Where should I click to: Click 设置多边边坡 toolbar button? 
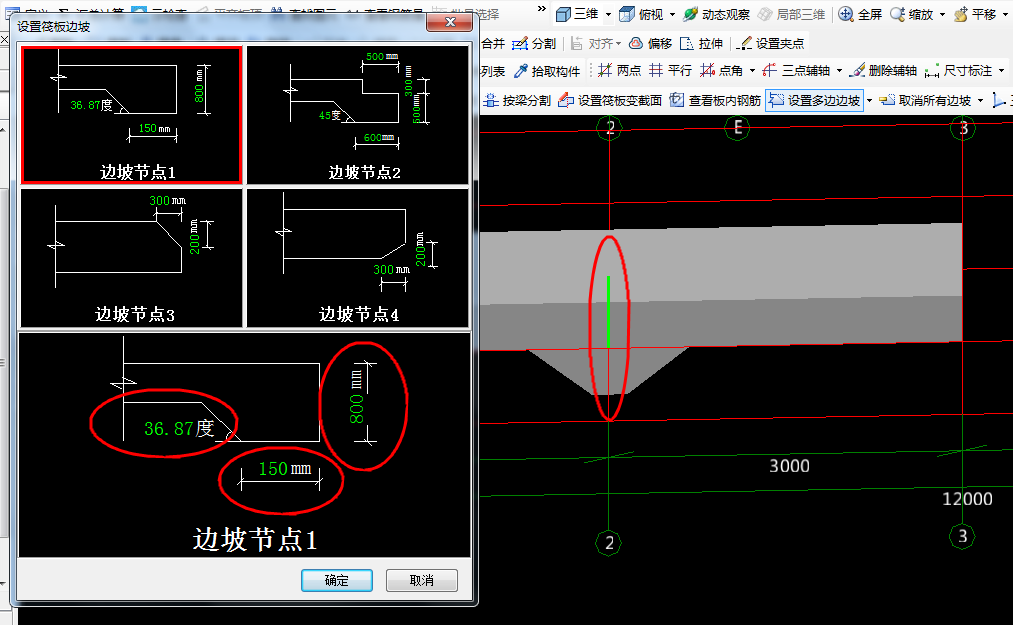[x=815, y=100]
